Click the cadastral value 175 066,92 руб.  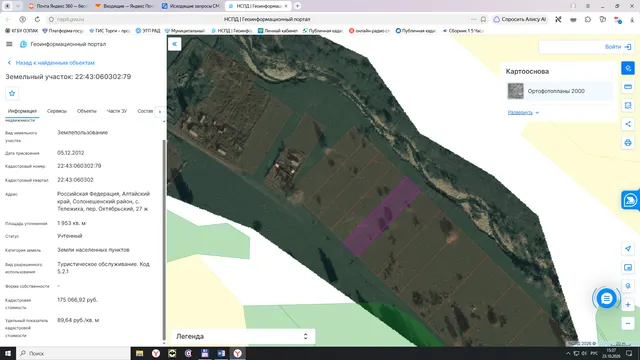77,300
